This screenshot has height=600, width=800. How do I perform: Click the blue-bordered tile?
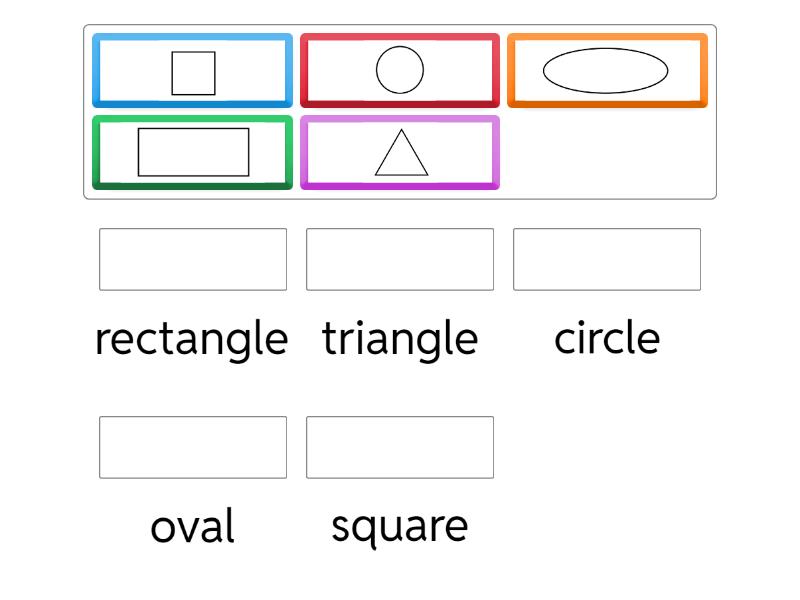click(x=192, y=70)
